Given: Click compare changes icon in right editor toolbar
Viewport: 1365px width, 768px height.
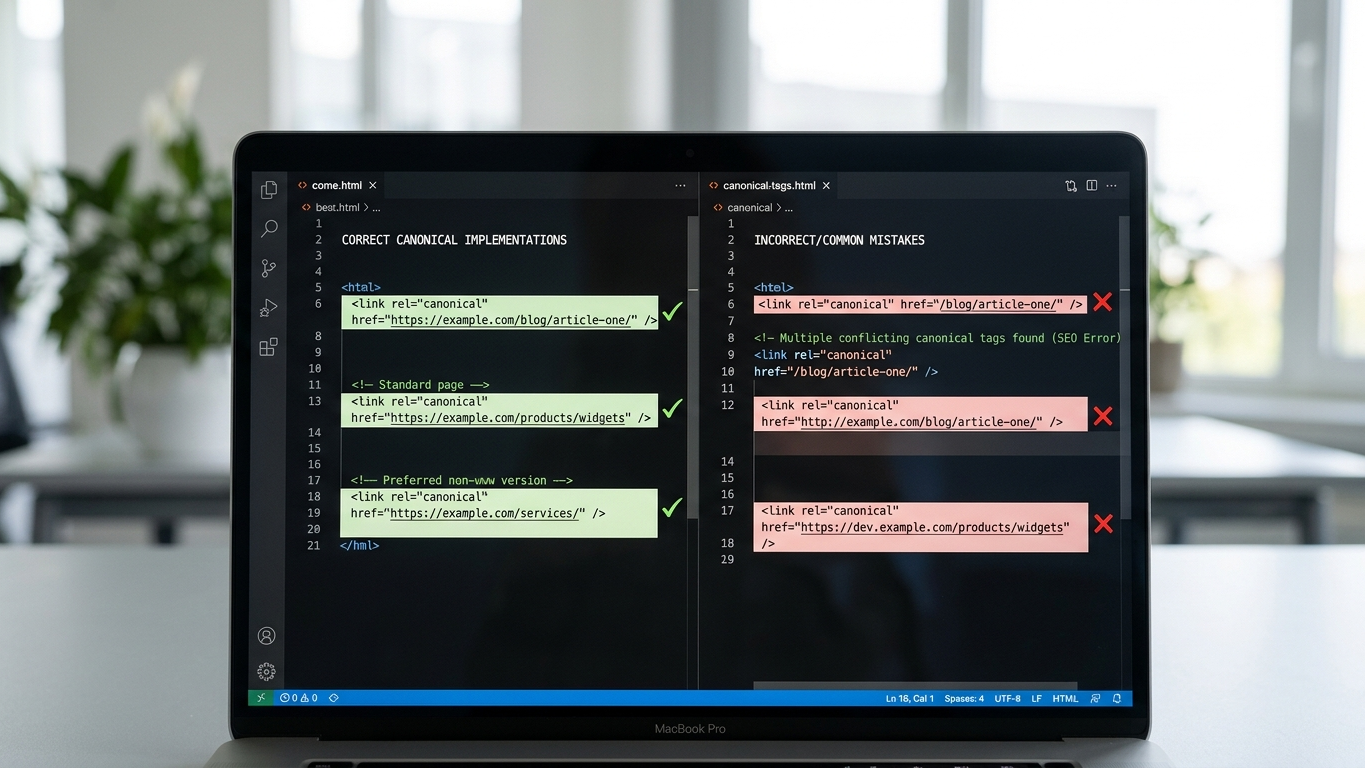Looking at the screenshot, I should click(1071, 185).
